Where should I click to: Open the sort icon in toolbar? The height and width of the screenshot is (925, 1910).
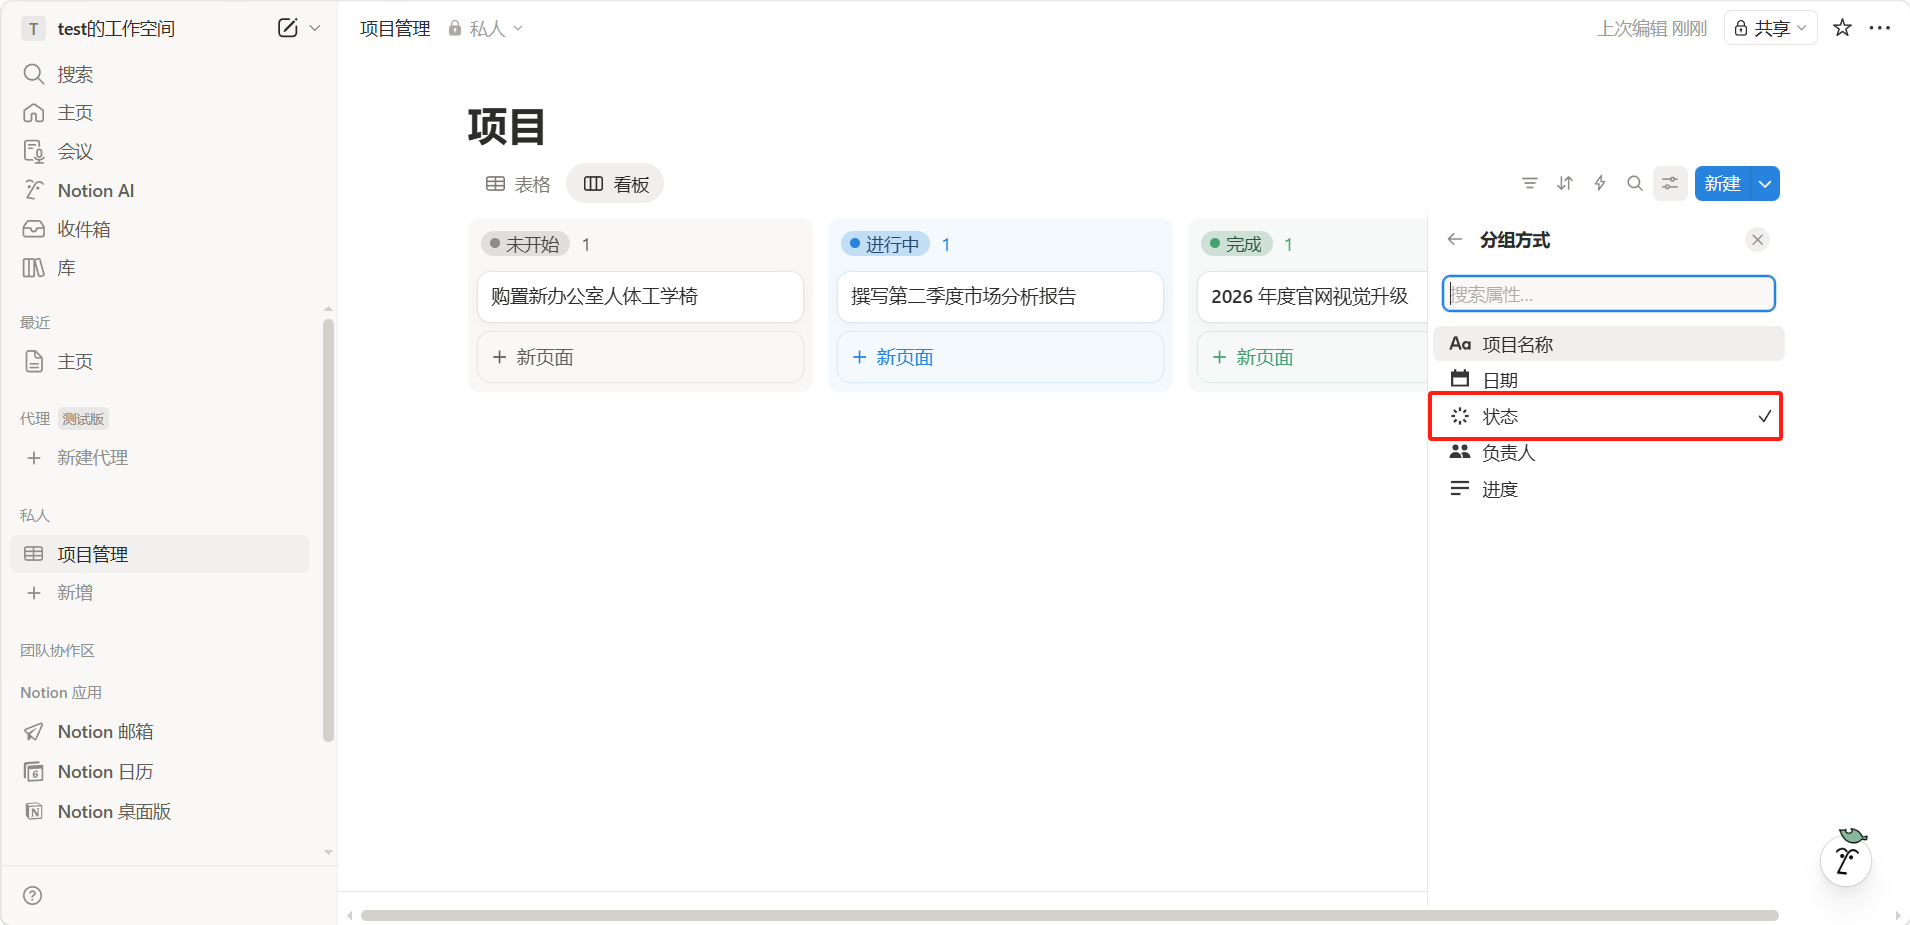[x=1565, y=183]
